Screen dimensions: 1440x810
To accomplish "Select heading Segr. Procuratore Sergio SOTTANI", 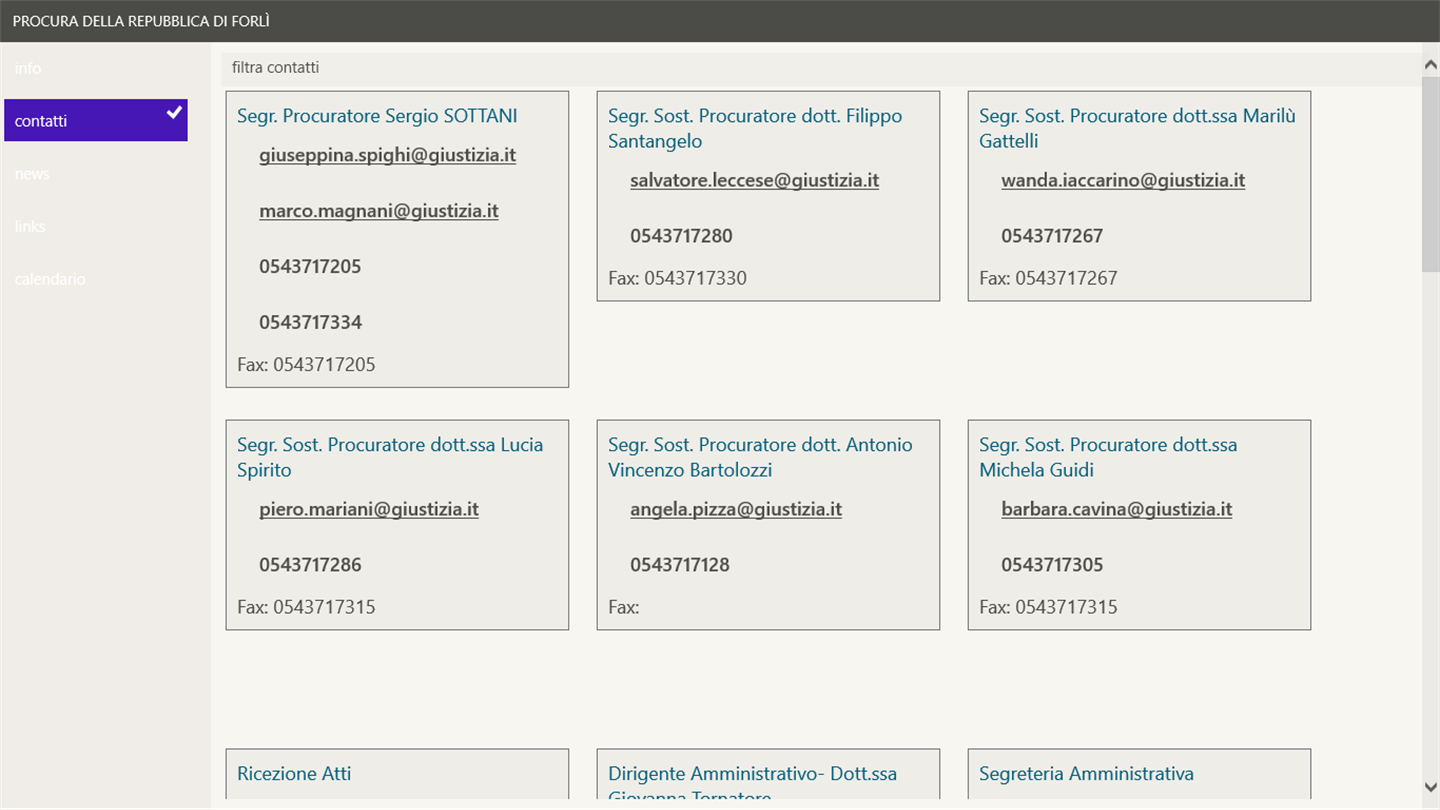I will pyautogui.click(x=377, y=116).
